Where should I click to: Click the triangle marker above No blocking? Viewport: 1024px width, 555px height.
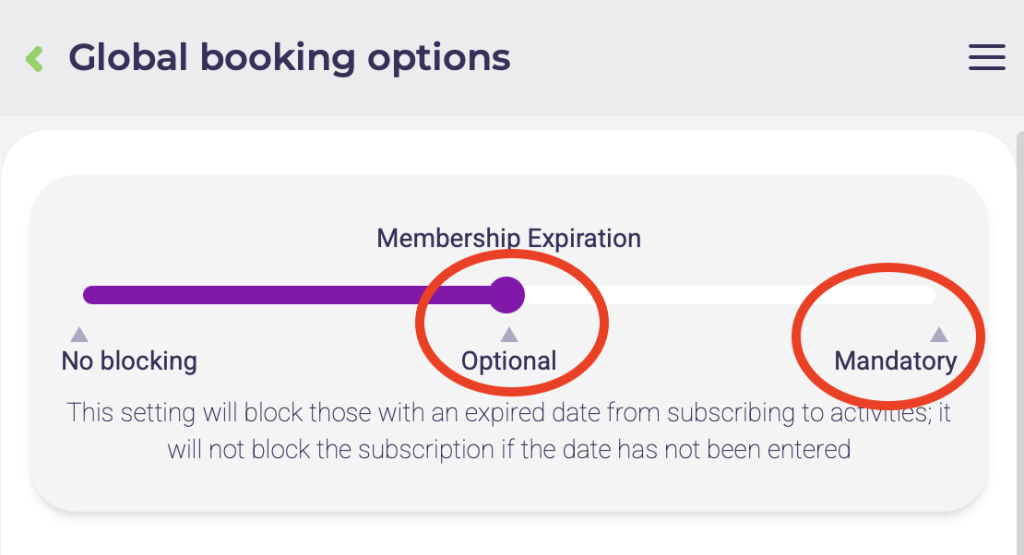[79, 334]
